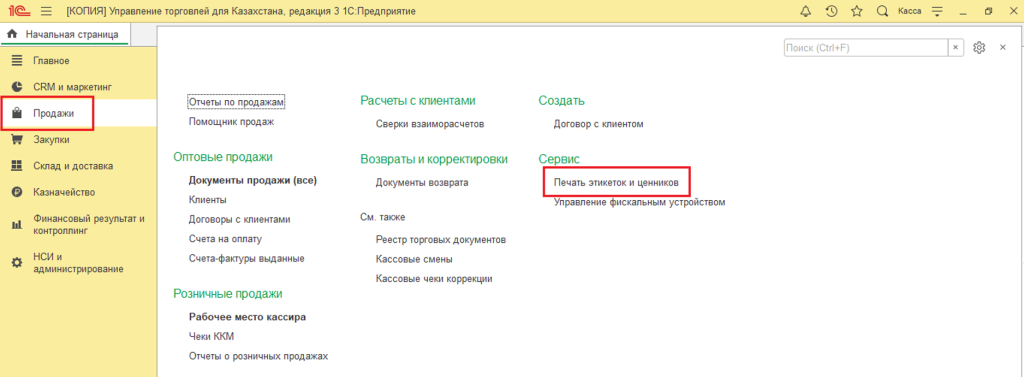Open panel settings gear icon near search
This screenshot has width=1024, height=377.
click(978, 48)
